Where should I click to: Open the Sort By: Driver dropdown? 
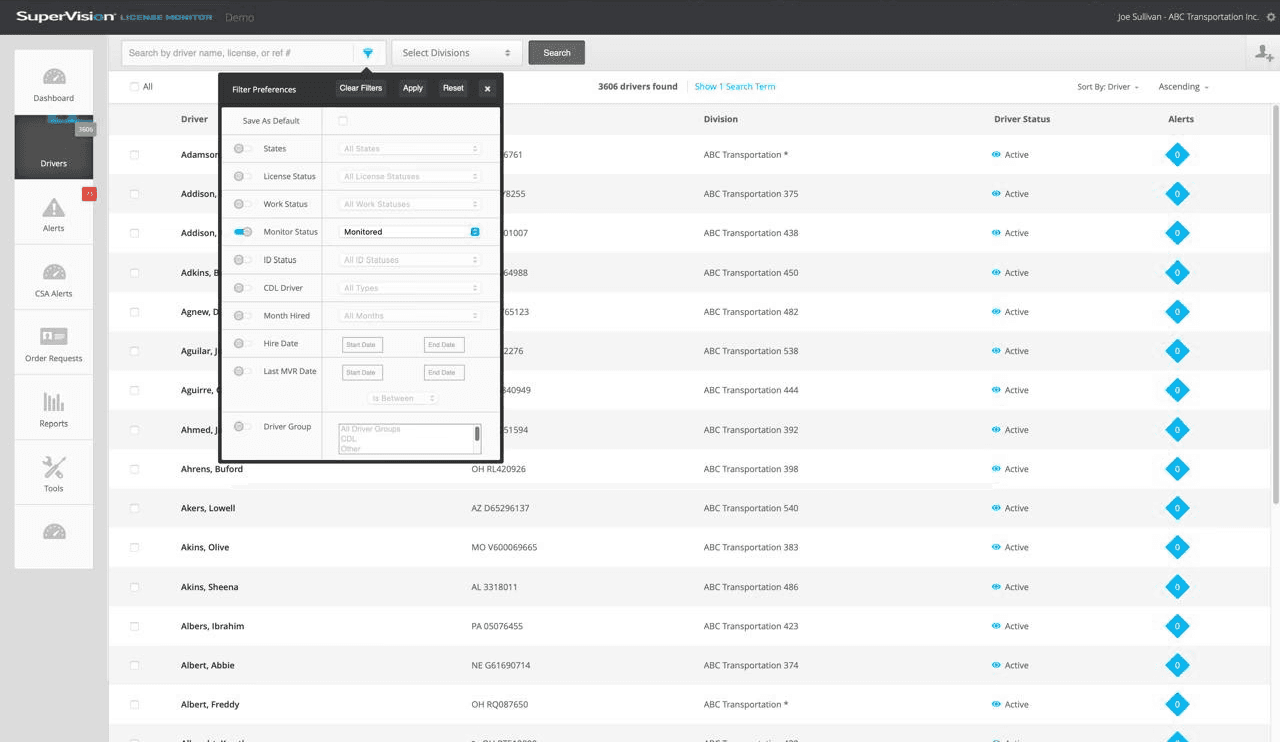click(x=1108, y=87)
